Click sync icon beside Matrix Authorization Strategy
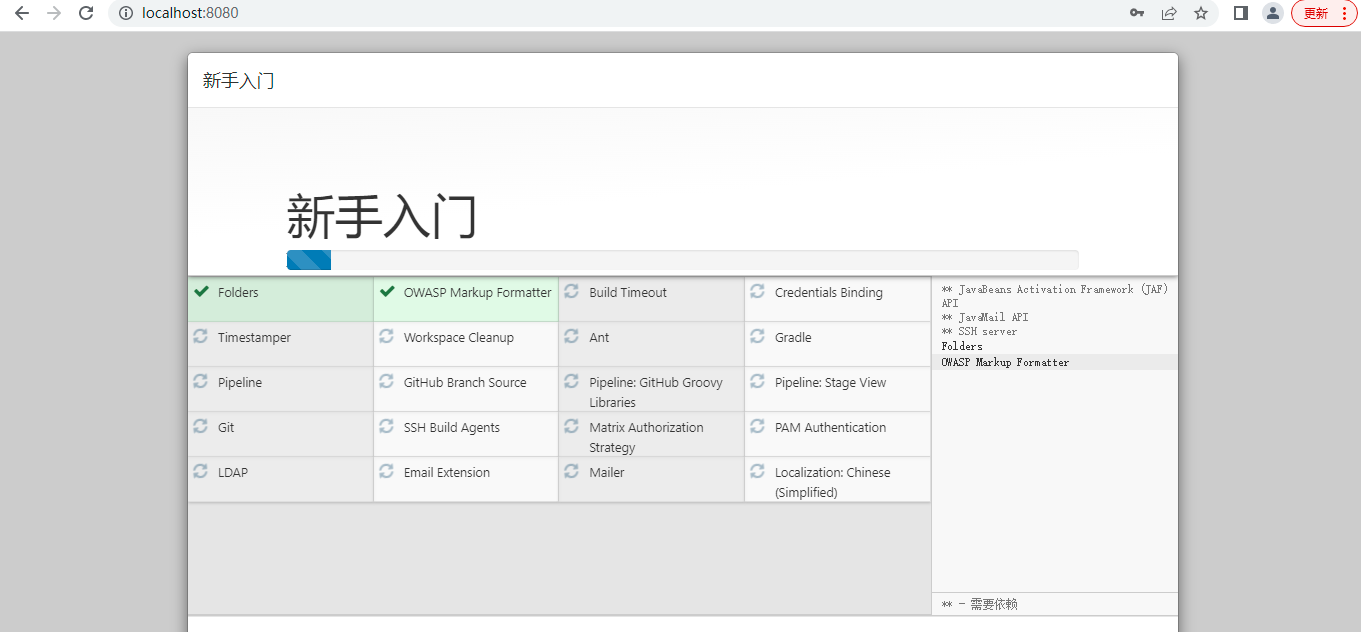The width and height of the screenshot is (1361, 632). tap(571, 426)
